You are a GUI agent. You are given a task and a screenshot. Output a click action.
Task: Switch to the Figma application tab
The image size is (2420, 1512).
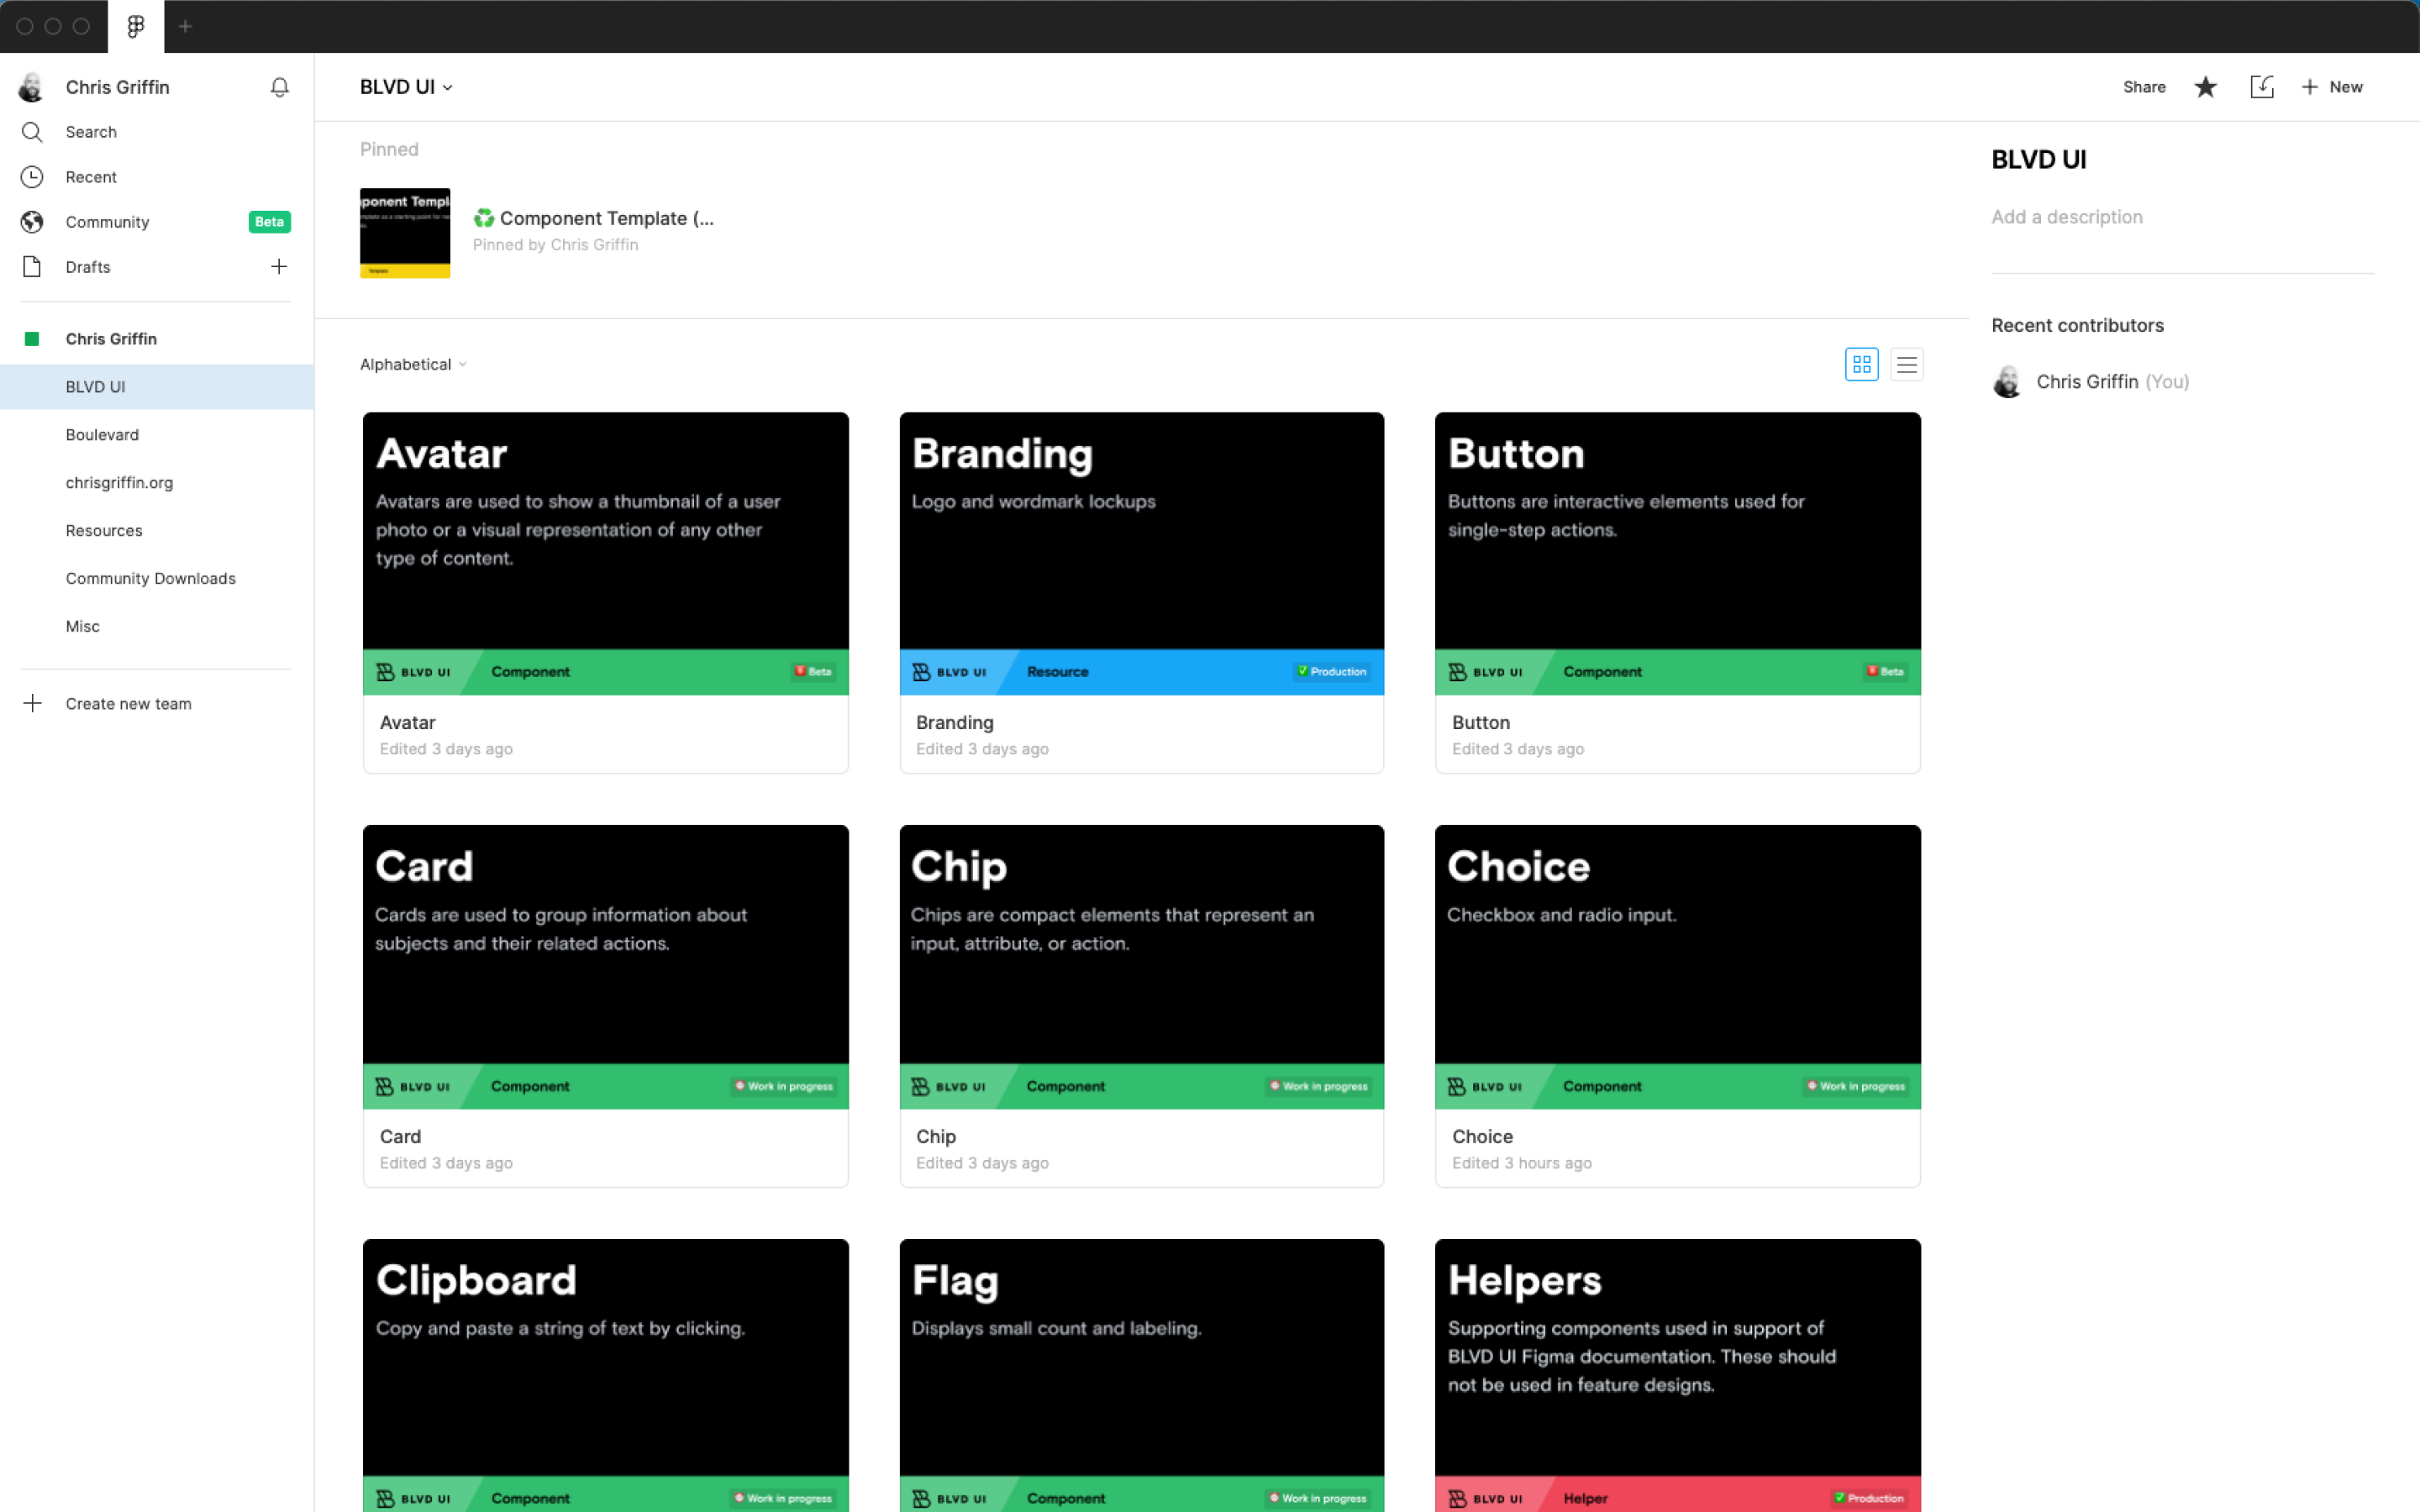click(x=135, y=26)
